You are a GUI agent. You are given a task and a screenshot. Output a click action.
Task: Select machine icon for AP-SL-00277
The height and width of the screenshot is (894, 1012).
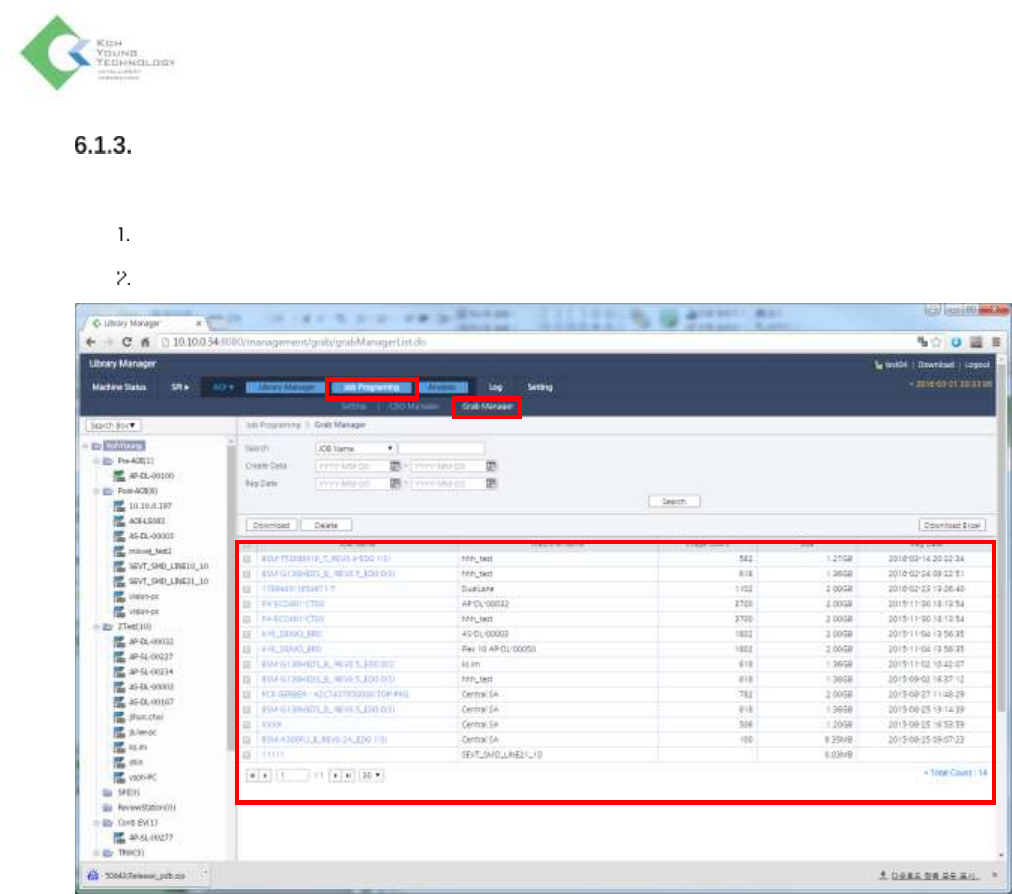click(x=119, y=838)
